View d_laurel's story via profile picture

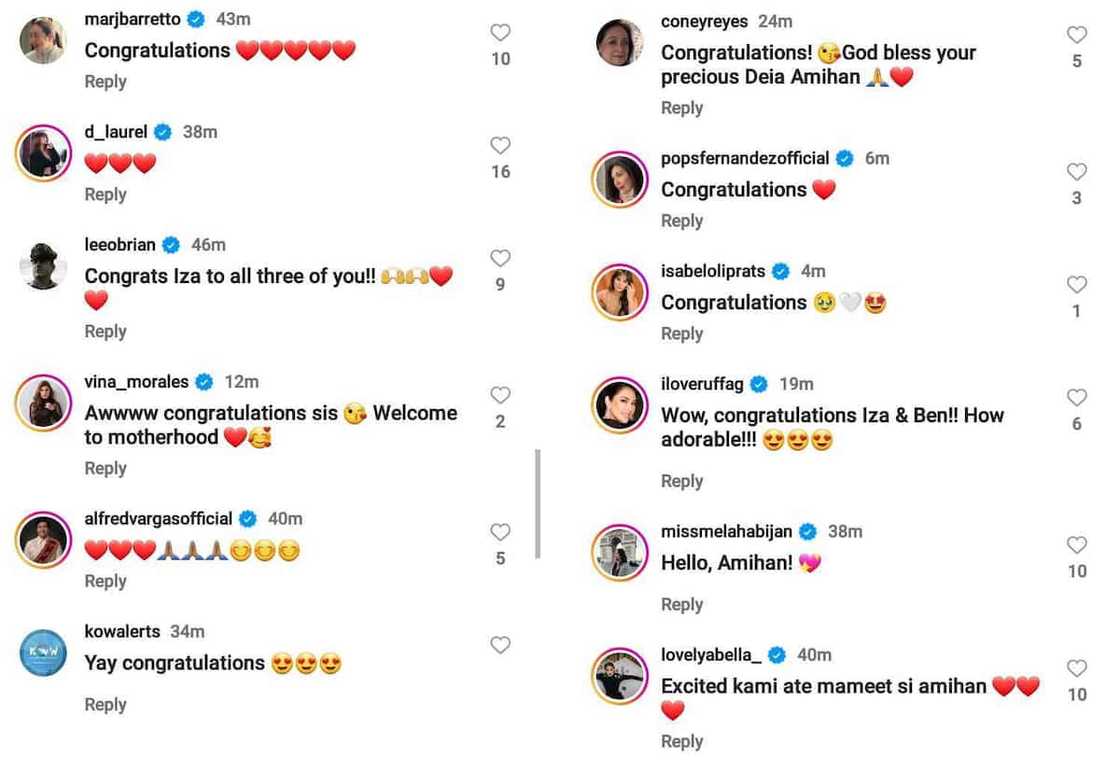43,154
